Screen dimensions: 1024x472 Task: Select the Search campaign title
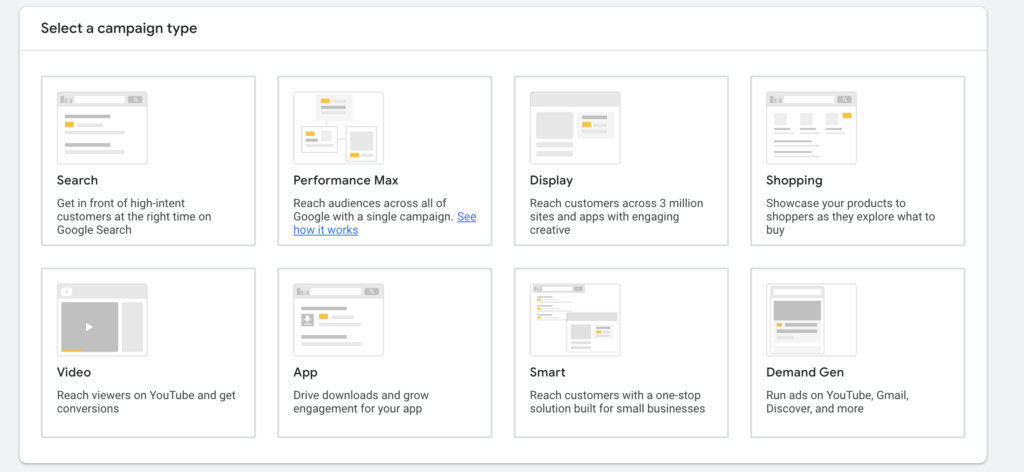click(77, 180)
